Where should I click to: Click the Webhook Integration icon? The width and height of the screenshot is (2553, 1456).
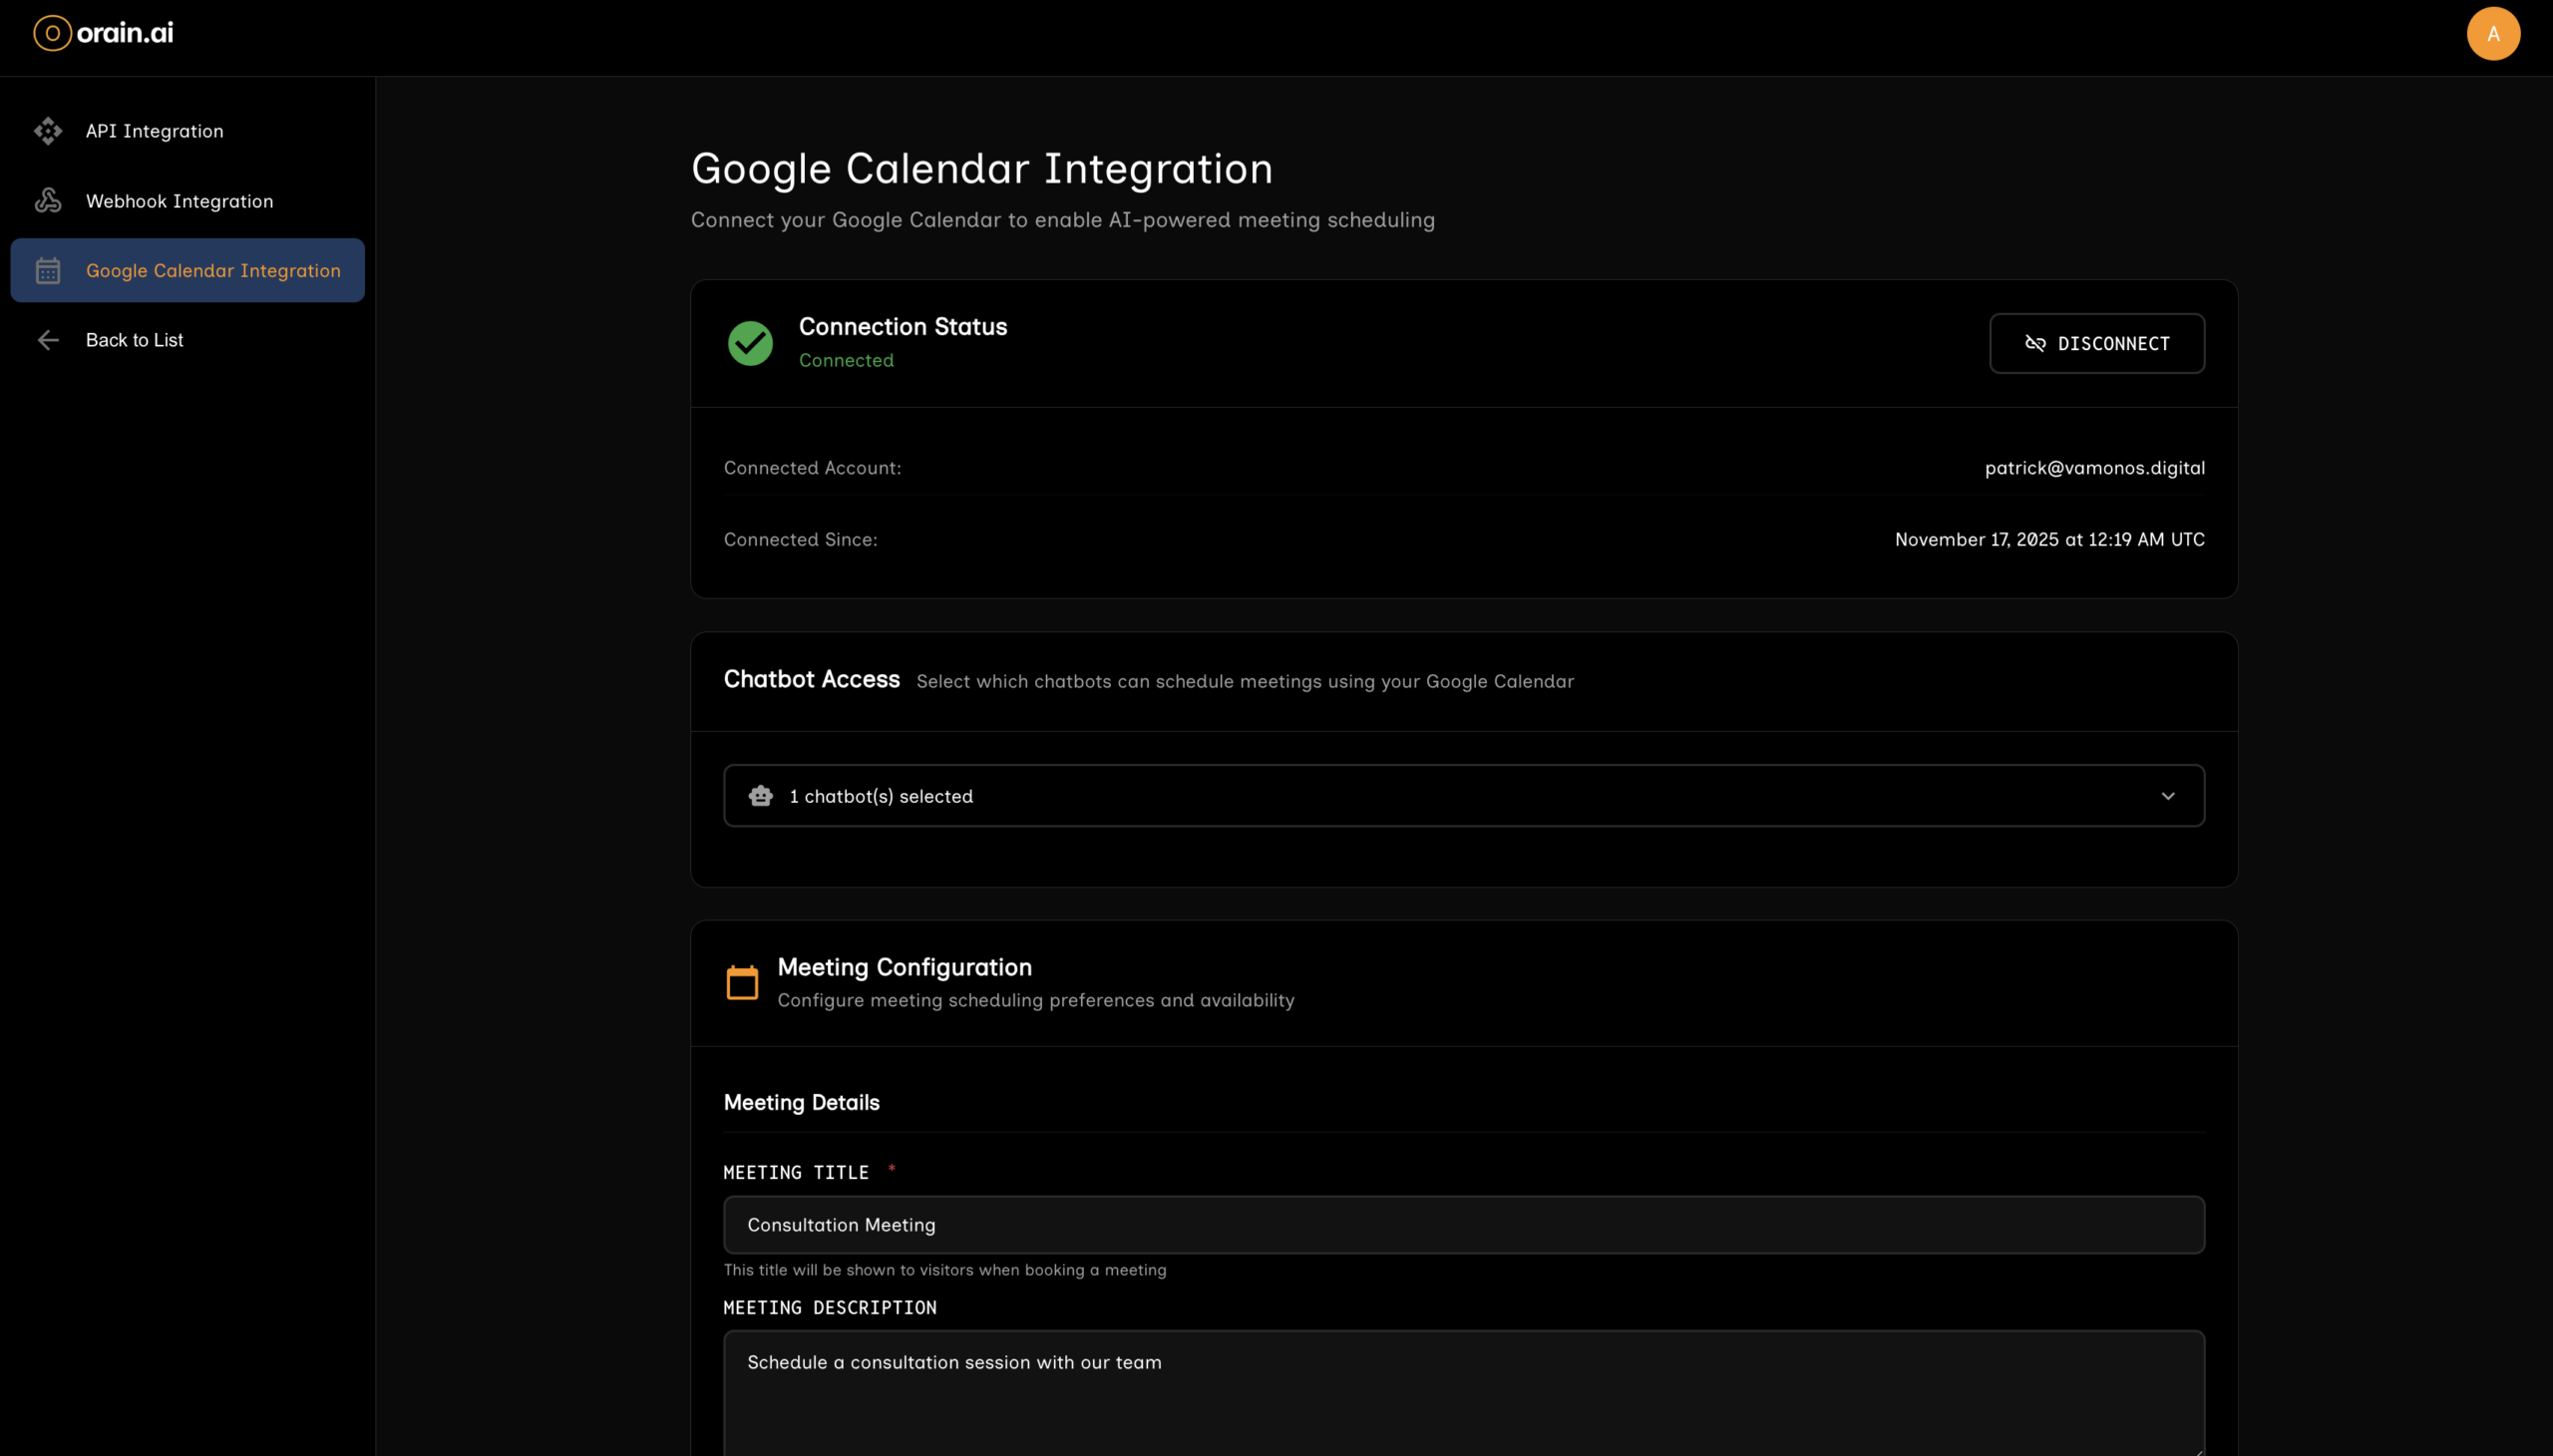(48, 201)
